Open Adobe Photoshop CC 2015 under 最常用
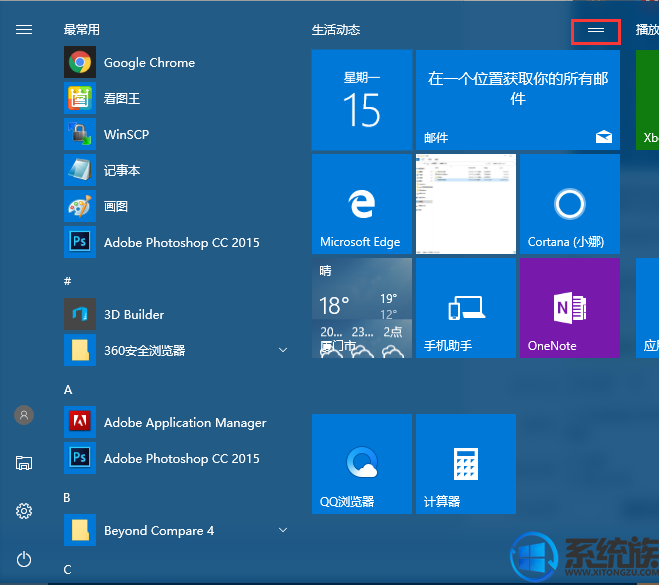The height and width of the screenshot is (585, 659). click(177, 242)
